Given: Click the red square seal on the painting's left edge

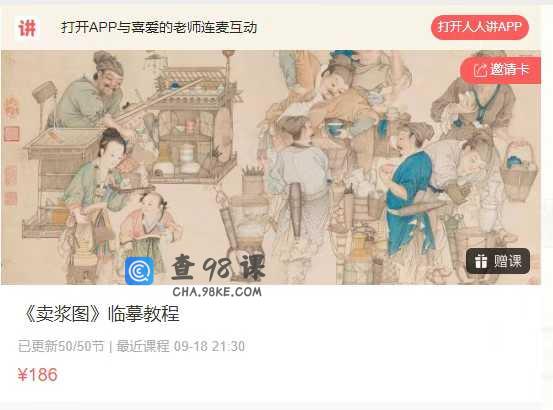Looking at the screenshot, I should click(11, 134).
